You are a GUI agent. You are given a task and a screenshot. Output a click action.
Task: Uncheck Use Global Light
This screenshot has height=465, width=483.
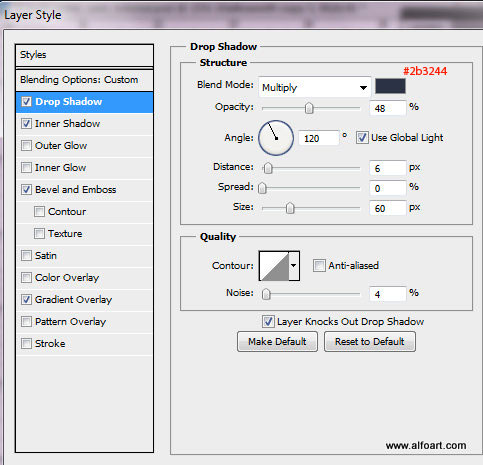coord(362,137)
